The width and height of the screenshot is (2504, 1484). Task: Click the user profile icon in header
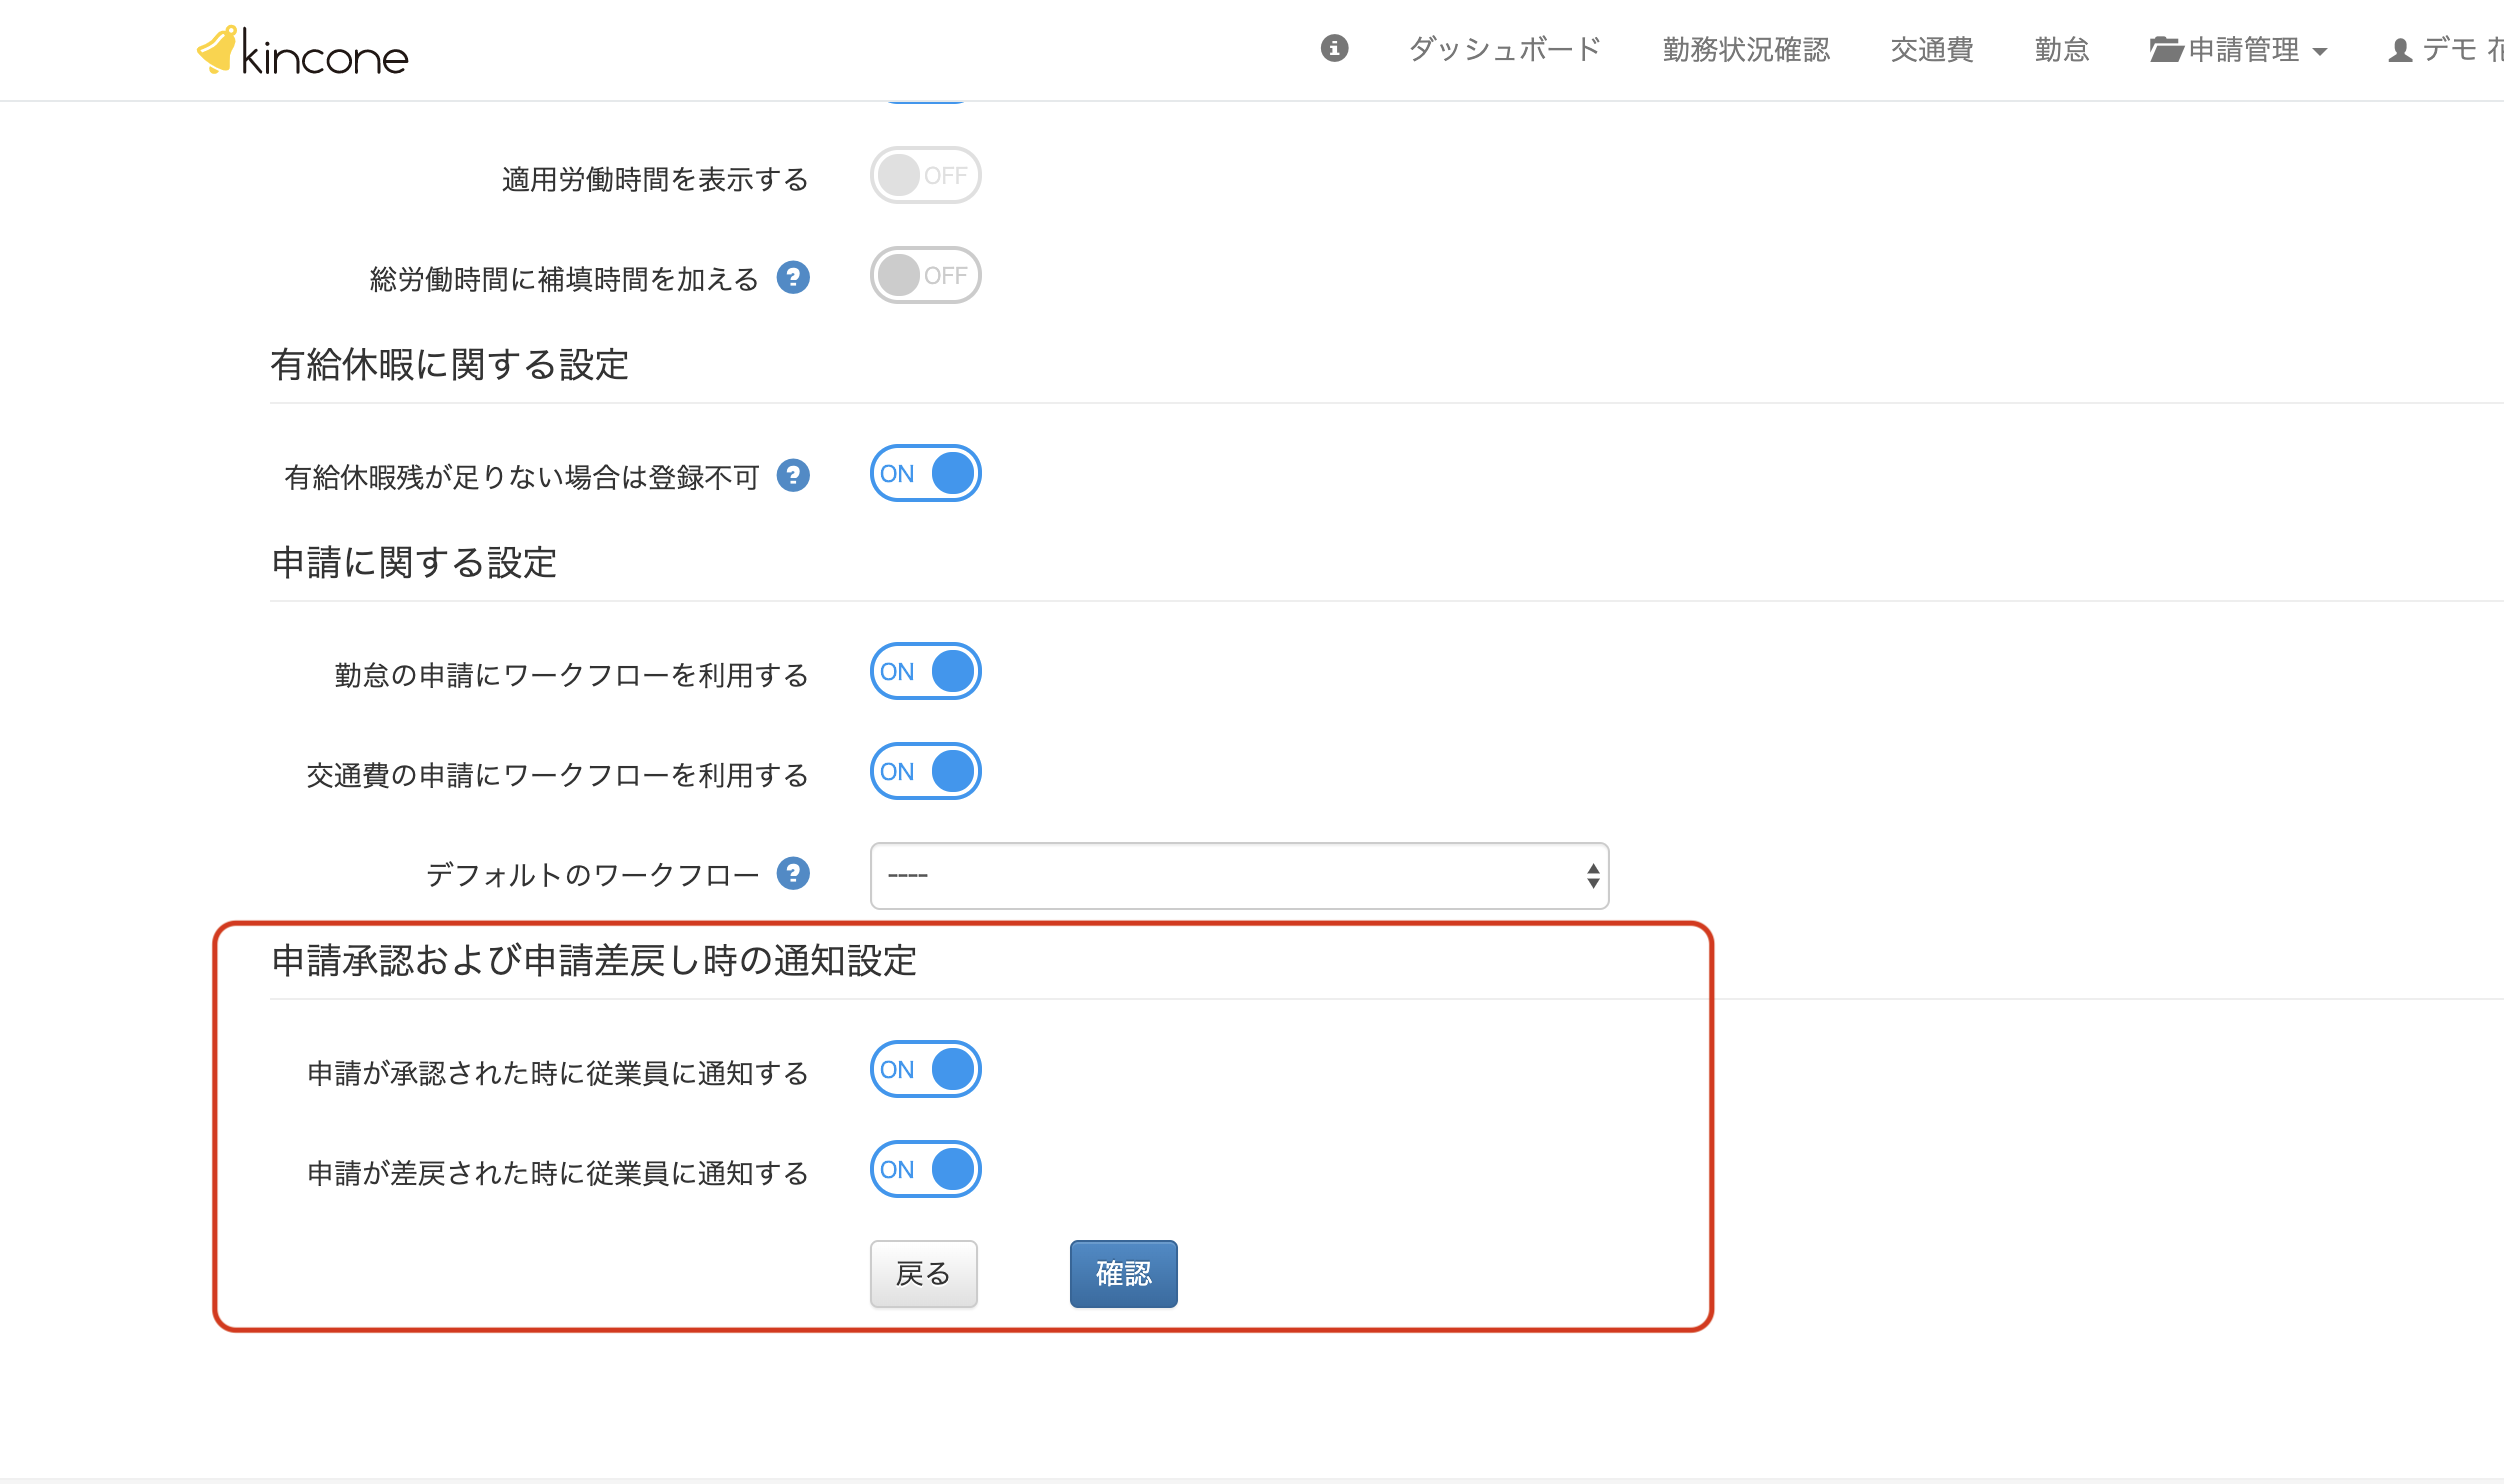[2400, 50]
